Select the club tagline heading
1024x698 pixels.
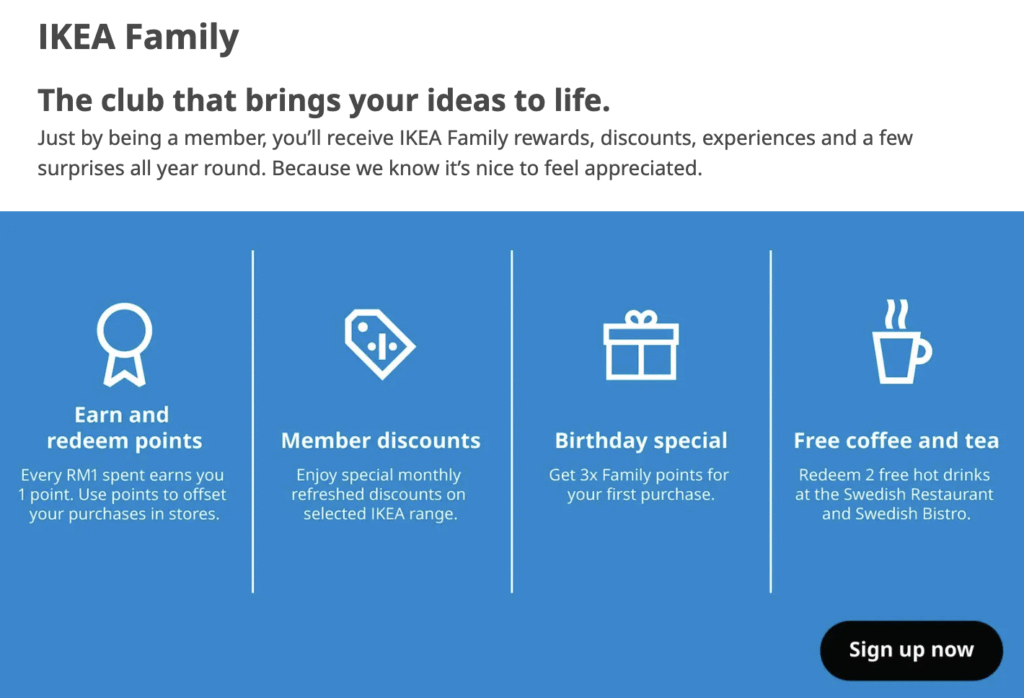[323, 101]
